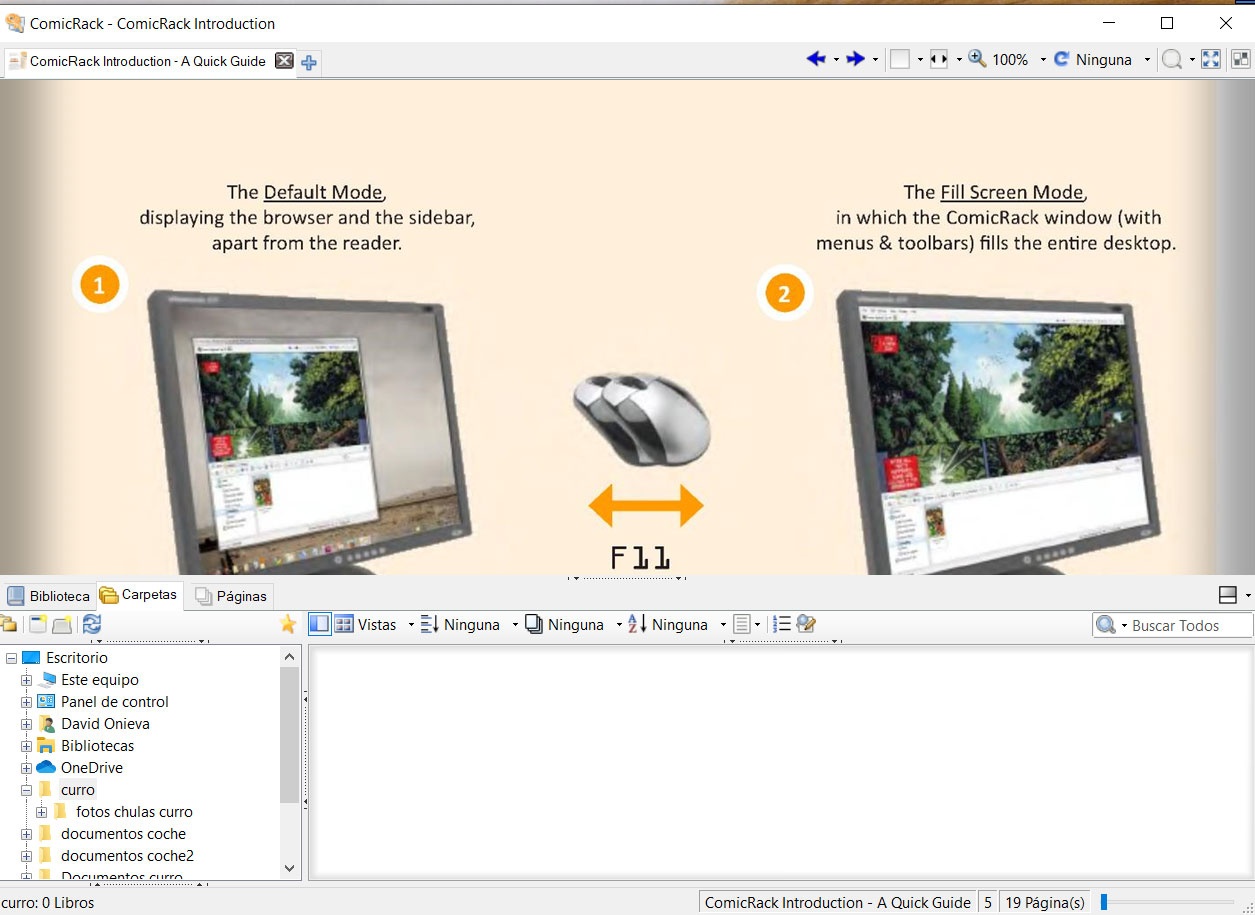Click the numbered list icon in browser toolbar
Viewport: 1255px width, 915px height.
[x=783, y=625]
